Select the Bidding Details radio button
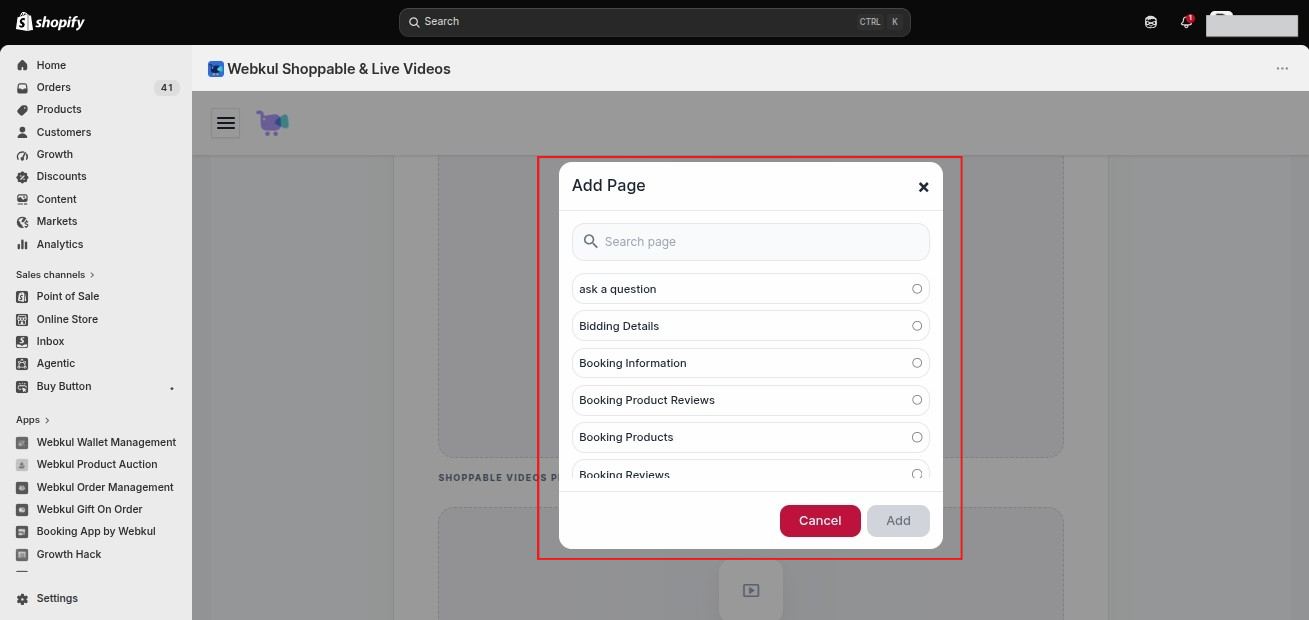 pos(917,326)
